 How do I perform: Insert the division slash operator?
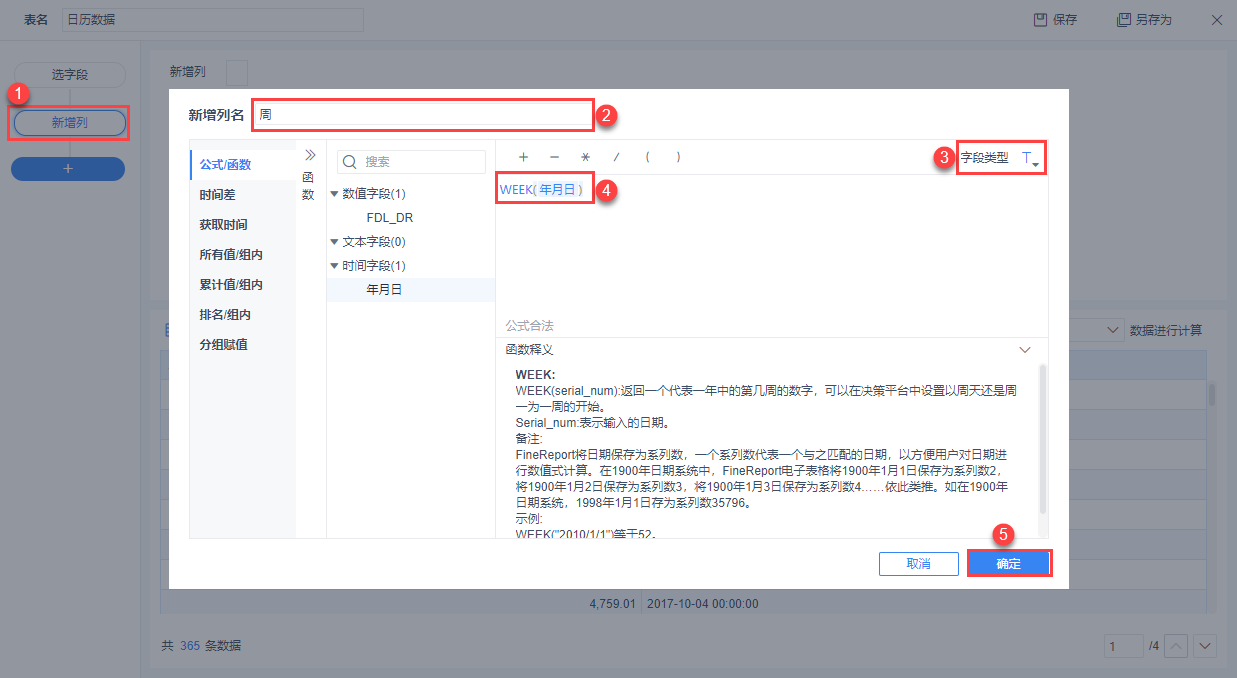(616, 157)
